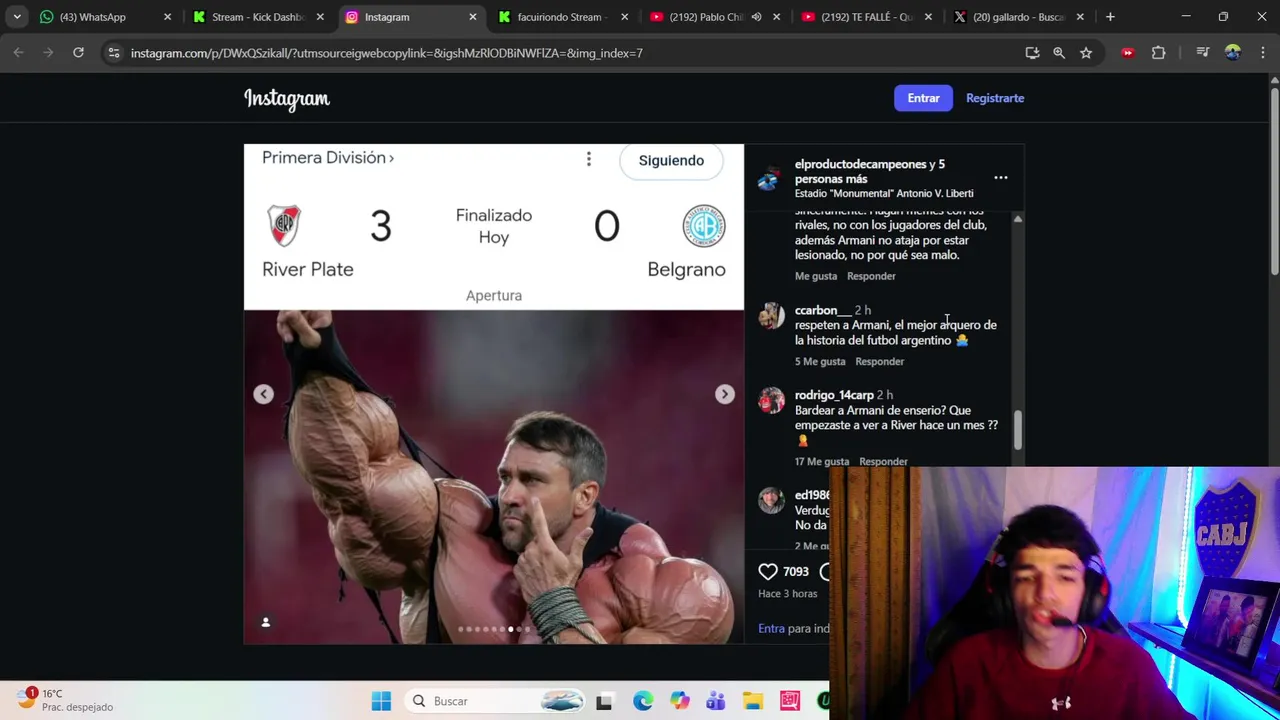This screenshot has height=720, width=1280.
Task: View site information icon in address bar
Action: pos(114,53)
